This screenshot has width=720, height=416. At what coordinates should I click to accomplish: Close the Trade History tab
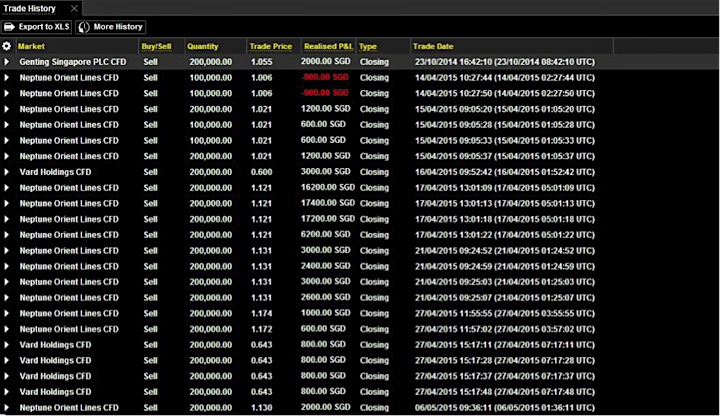[74, 8]
